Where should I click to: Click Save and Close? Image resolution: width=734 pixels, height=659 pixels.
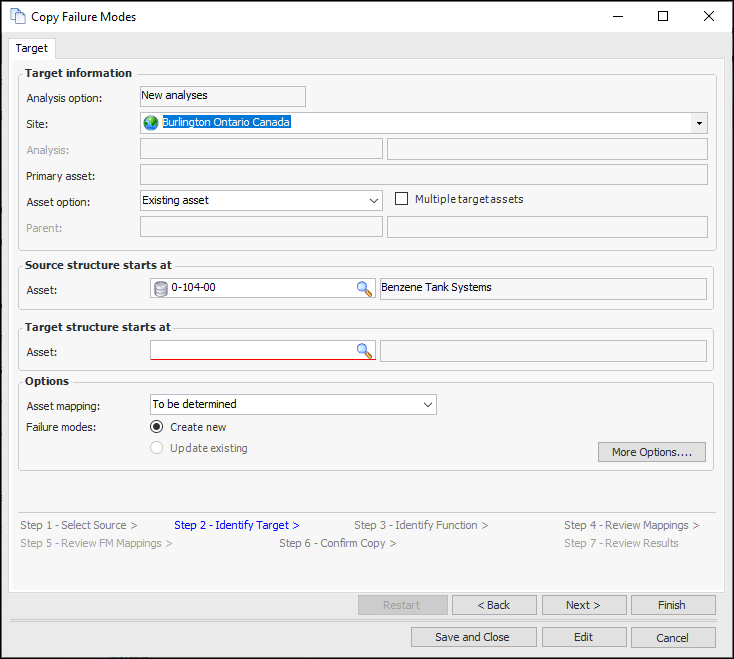(x=472, y=637)
